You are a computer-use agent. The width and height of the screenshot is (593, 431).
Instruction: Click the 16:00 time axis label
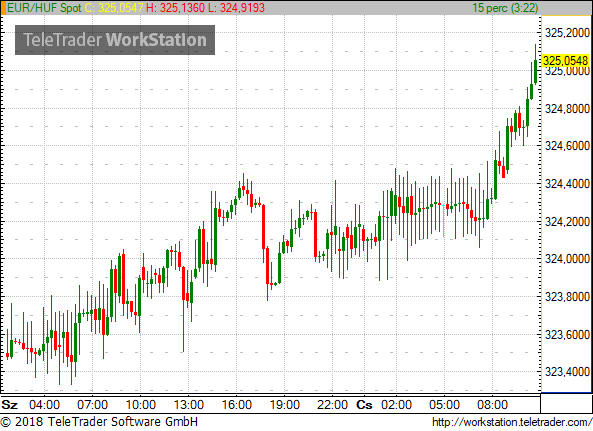pos(236,405)
